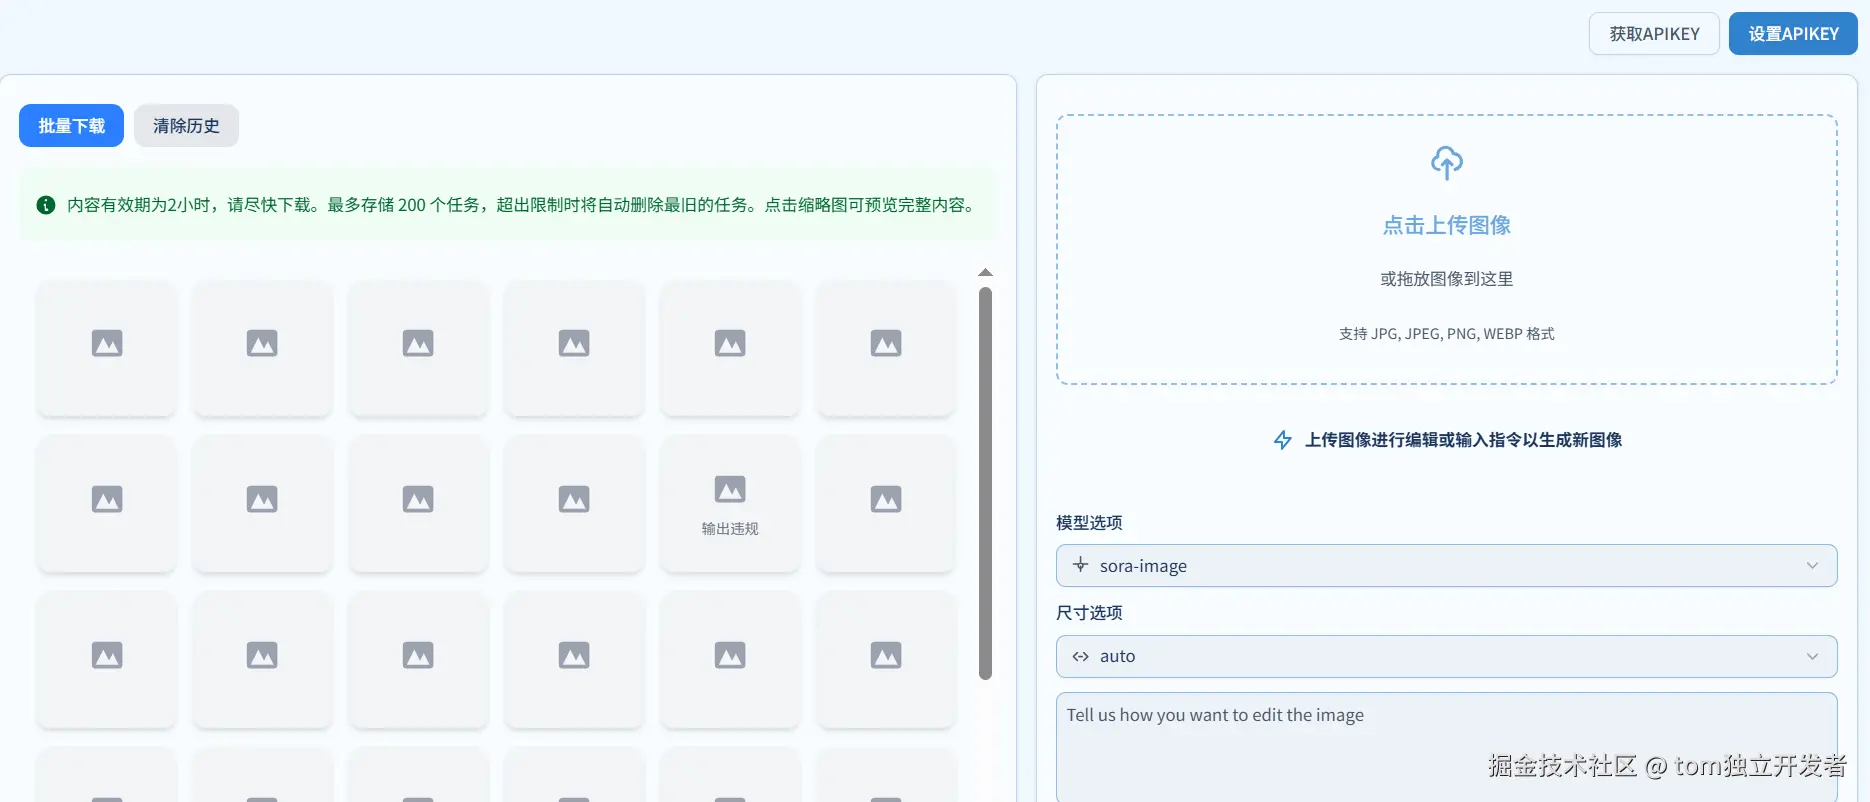The height and width of the screenshot is (802, 1870).
Task: Open the 设置APIKEY dialog
Action: click(1793, 34)
